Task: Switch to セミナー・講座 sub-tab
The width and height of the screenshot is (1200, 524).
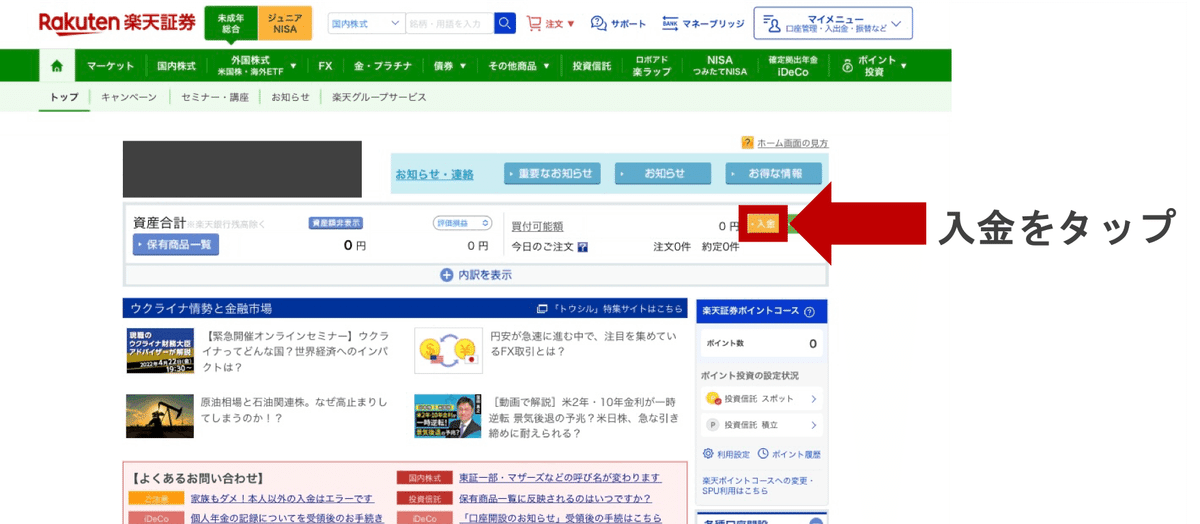Action: point(215,97)
